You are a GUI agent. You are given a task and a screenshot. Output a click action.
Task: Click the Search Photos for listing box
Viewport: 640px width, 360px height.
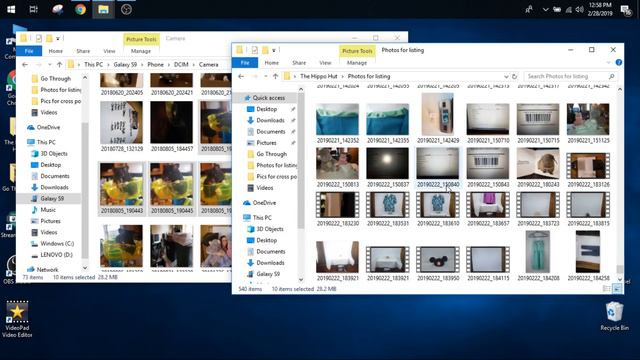570,76
